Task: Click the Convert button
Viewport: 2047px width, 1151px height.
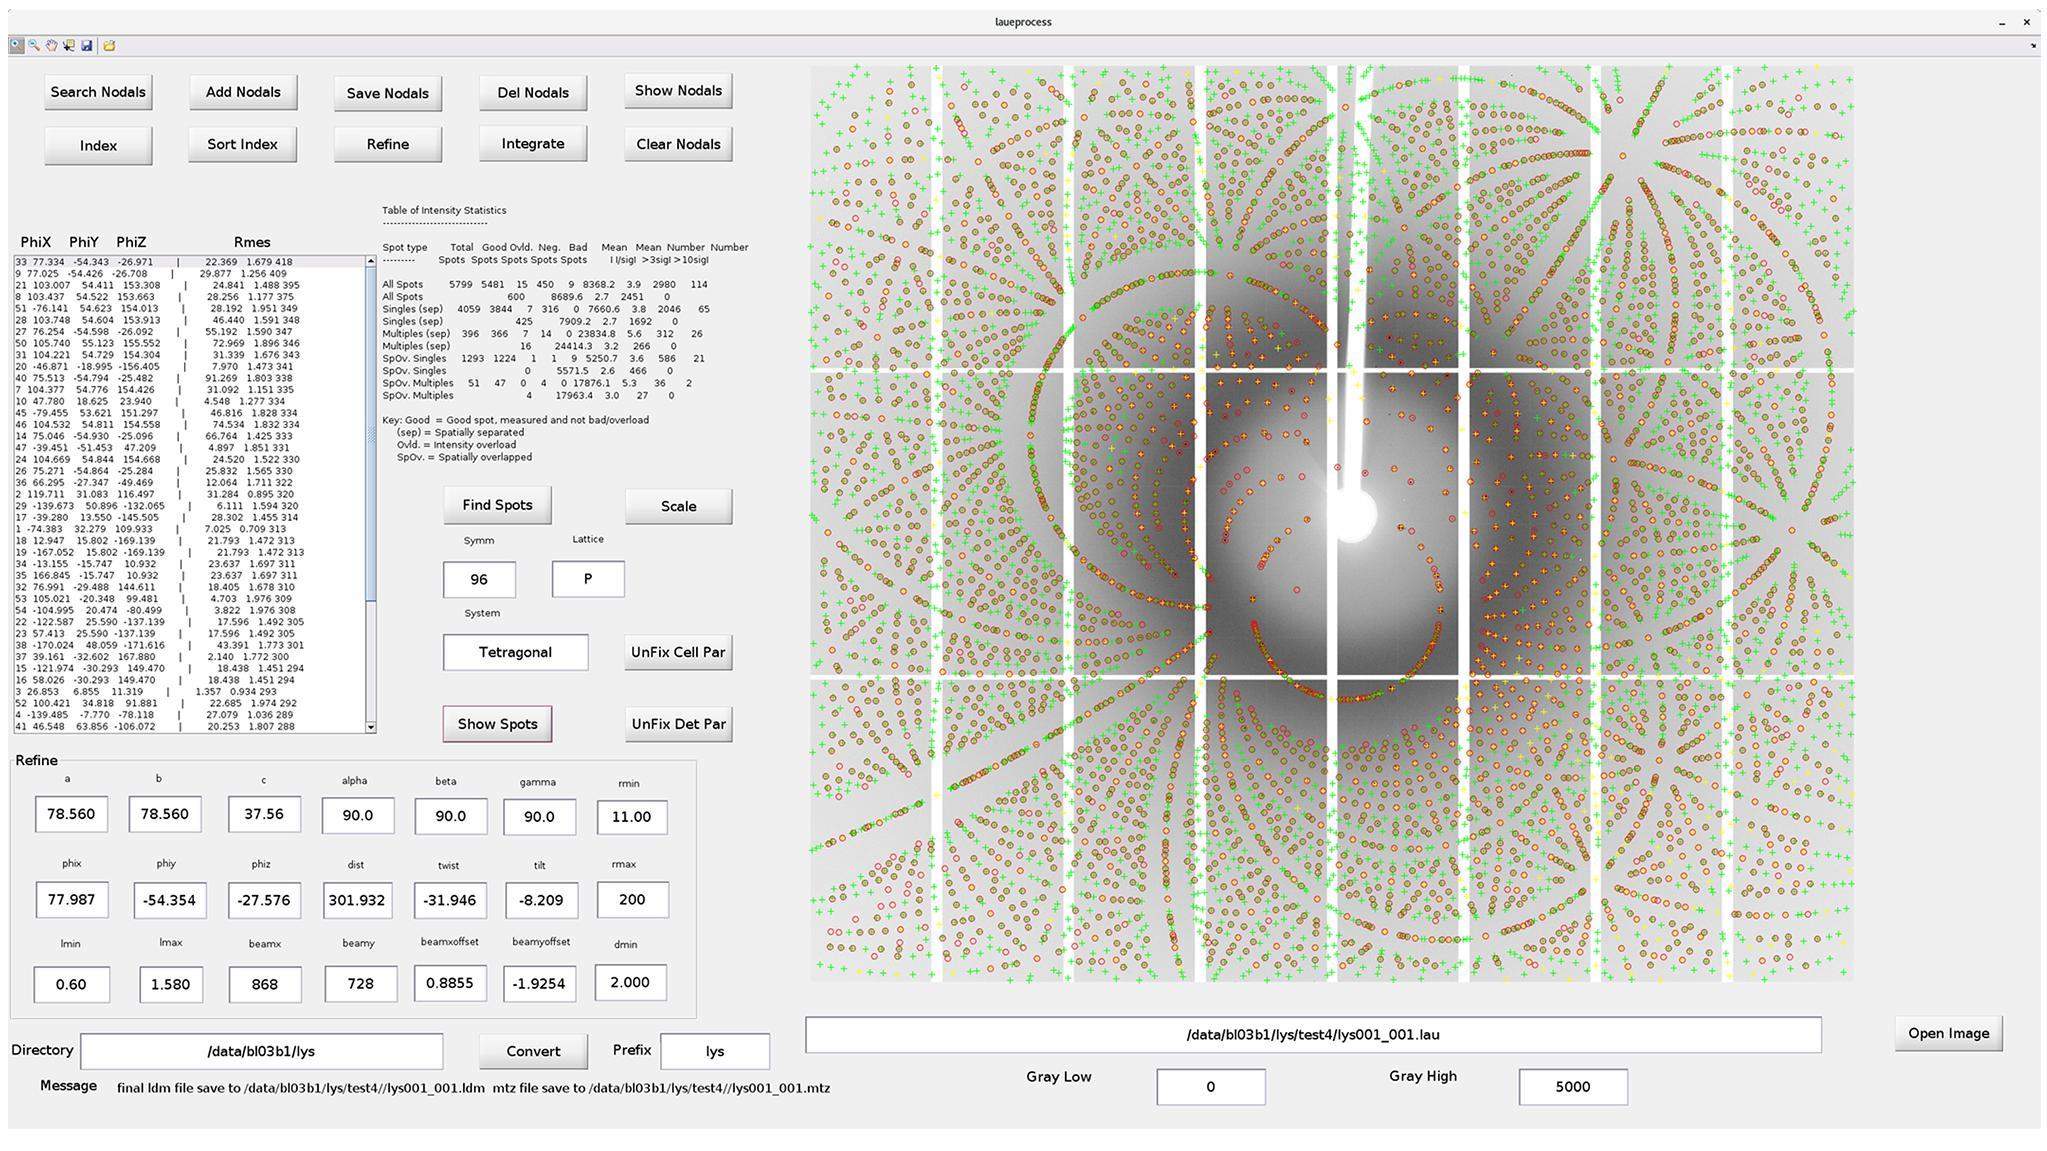Action: click(533, 1051)
